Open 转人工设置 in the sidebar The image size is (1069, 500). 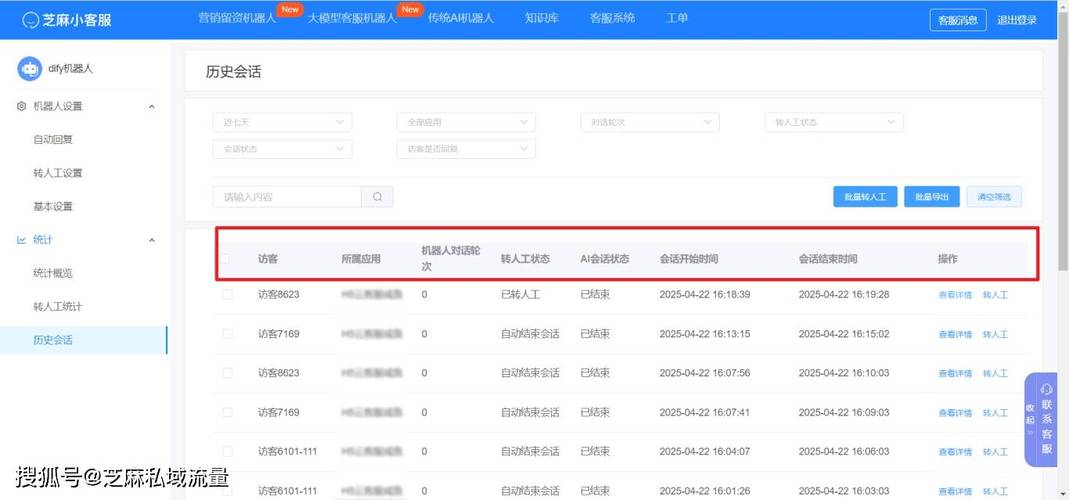tap(58, 173)
